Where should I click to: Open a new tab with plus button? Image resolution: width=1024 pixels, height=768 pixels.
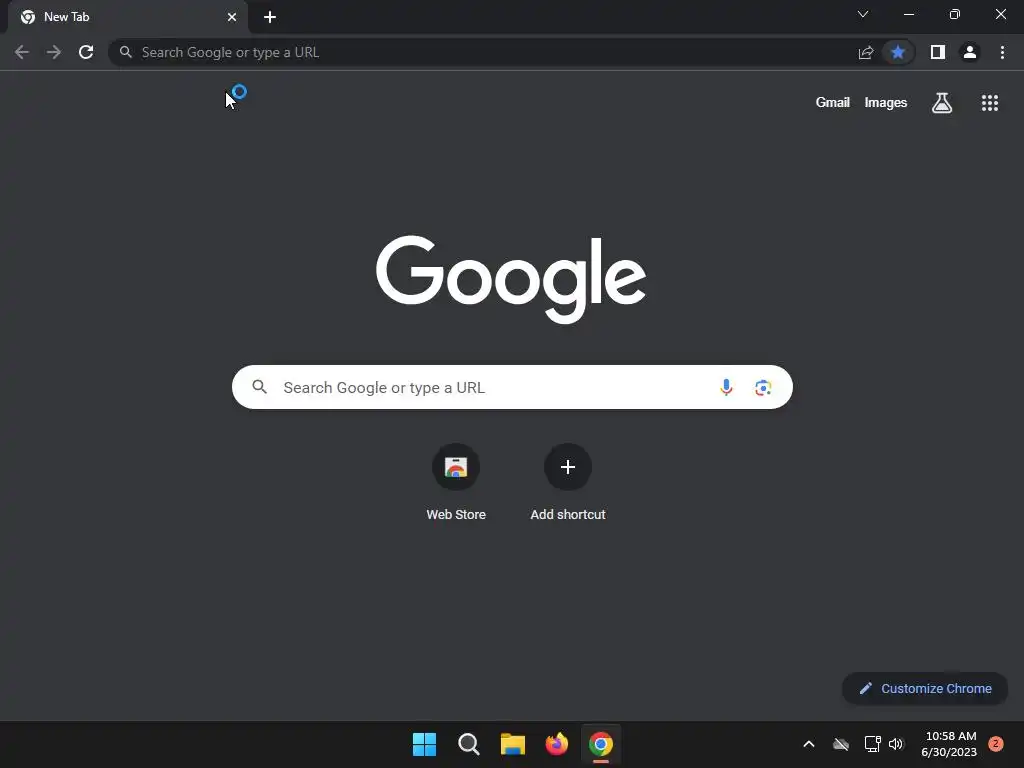point(270,17)
